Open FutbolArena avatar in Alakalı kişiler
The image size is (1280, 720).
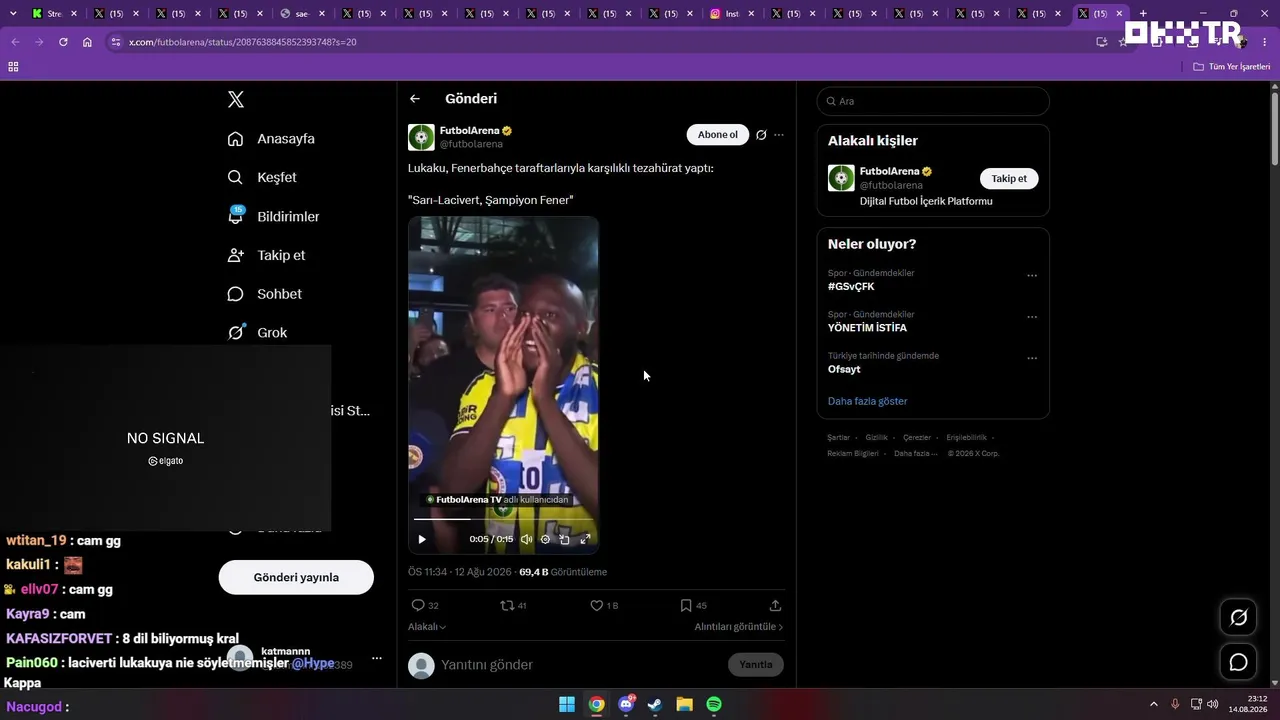(841, 178)
